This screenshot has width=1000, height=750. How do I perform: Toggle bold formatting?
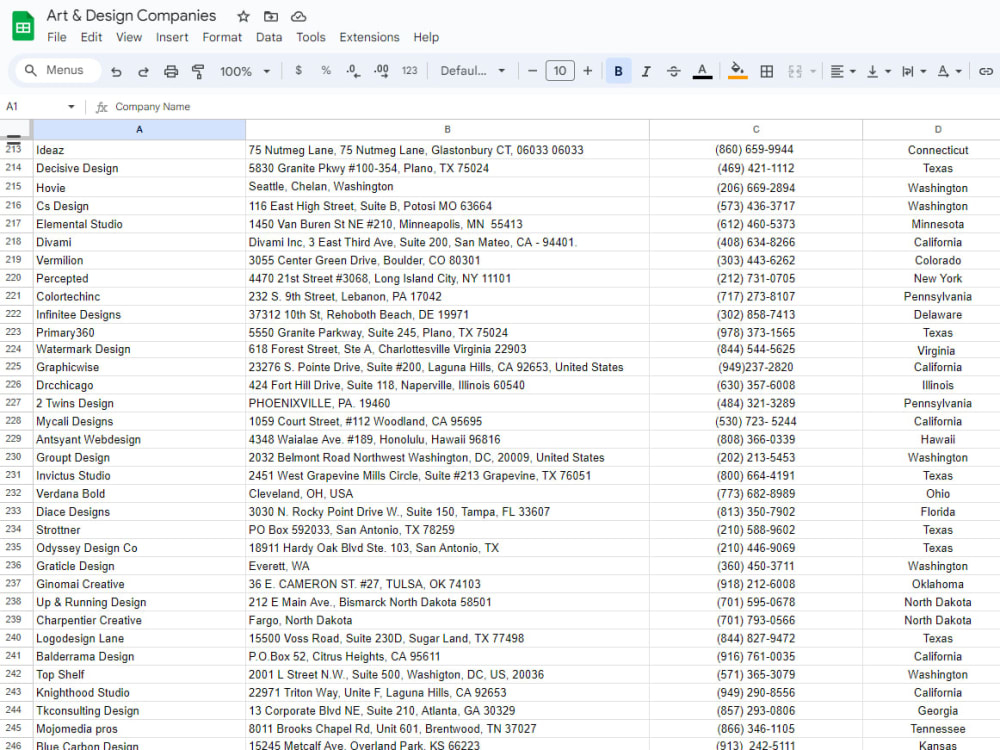(618, 71)
